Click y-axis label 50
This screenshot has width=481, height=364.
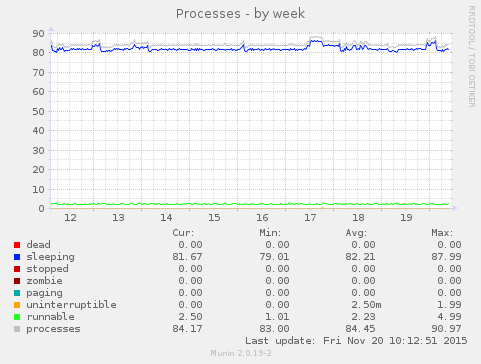point(38,111)
